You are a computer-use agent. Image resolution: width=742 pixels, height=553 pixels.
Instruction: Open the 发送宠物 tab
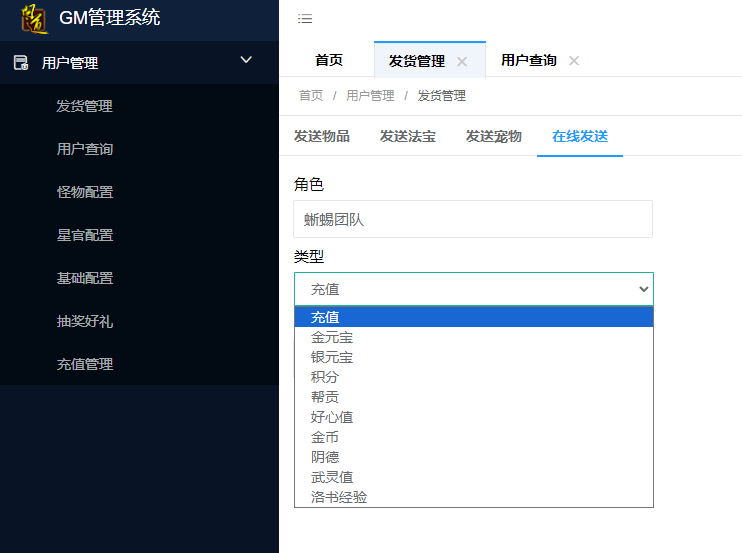pos(493,136)
